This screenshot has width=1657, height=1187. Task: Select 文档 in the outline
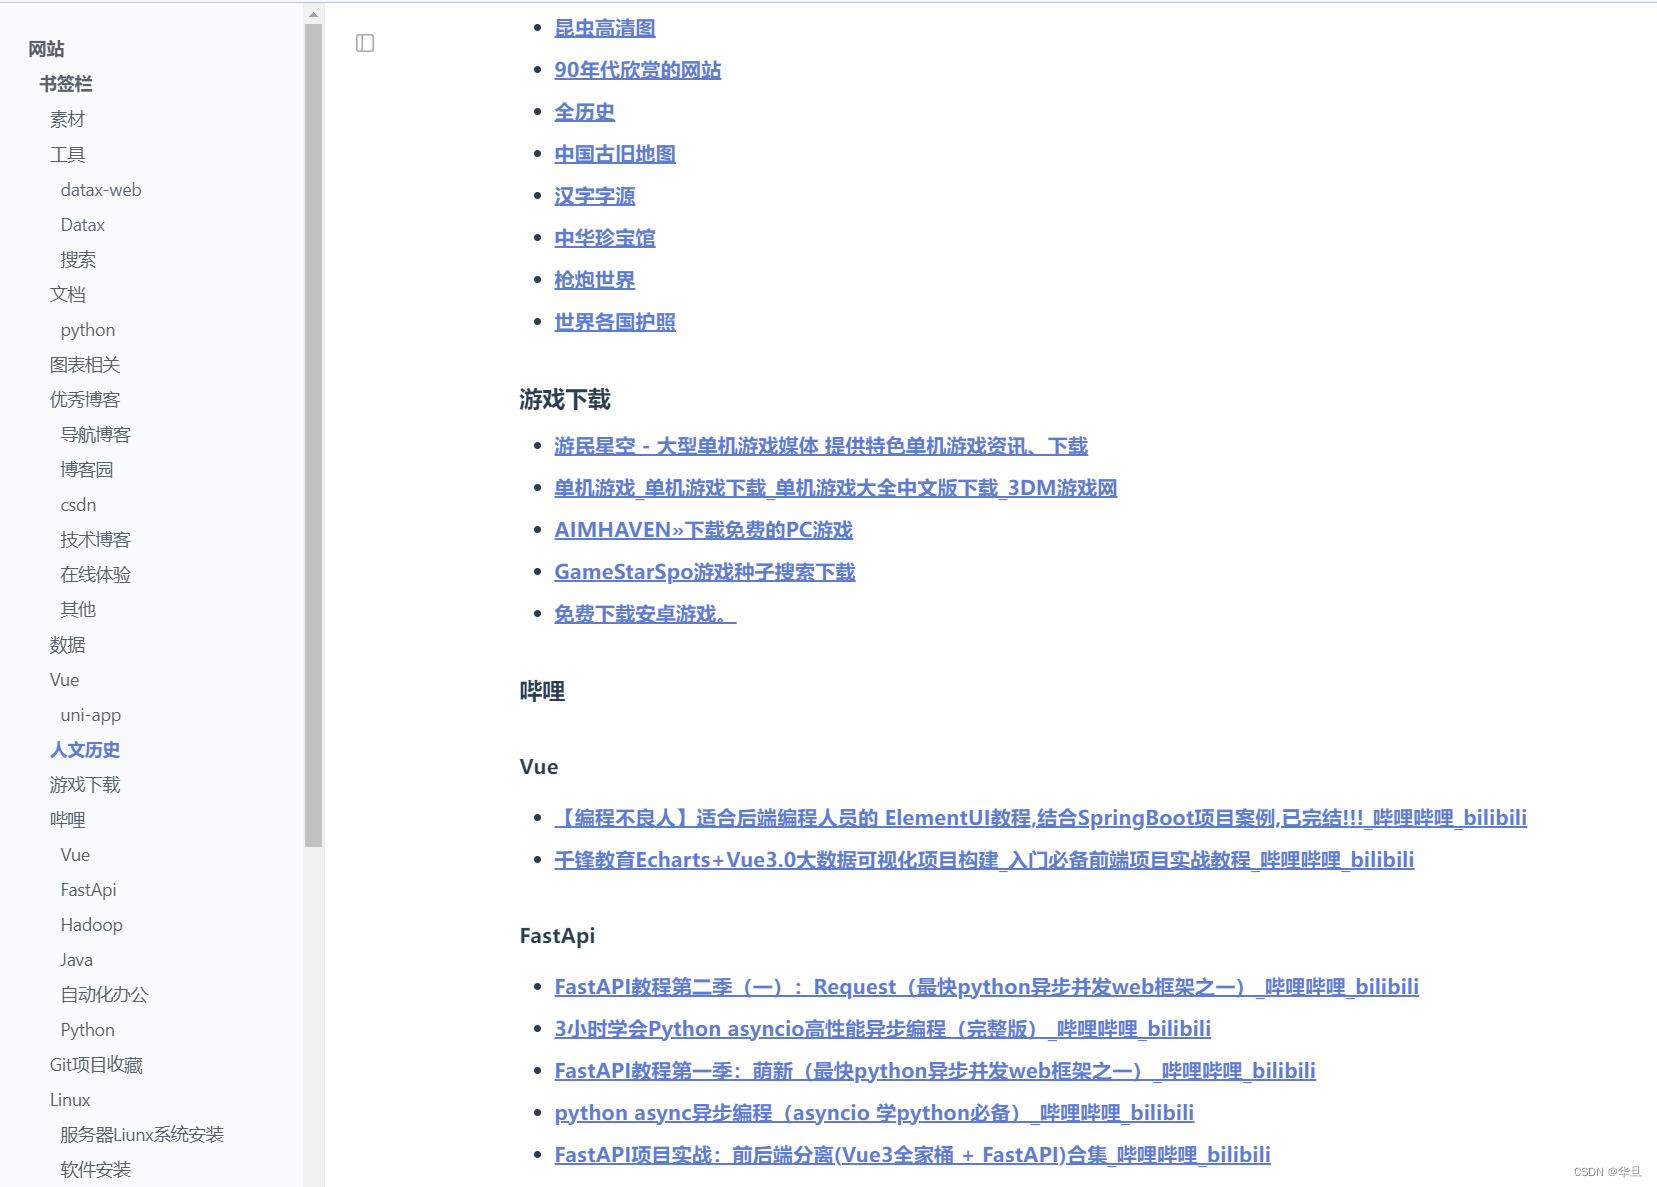[x=68, y=294]
